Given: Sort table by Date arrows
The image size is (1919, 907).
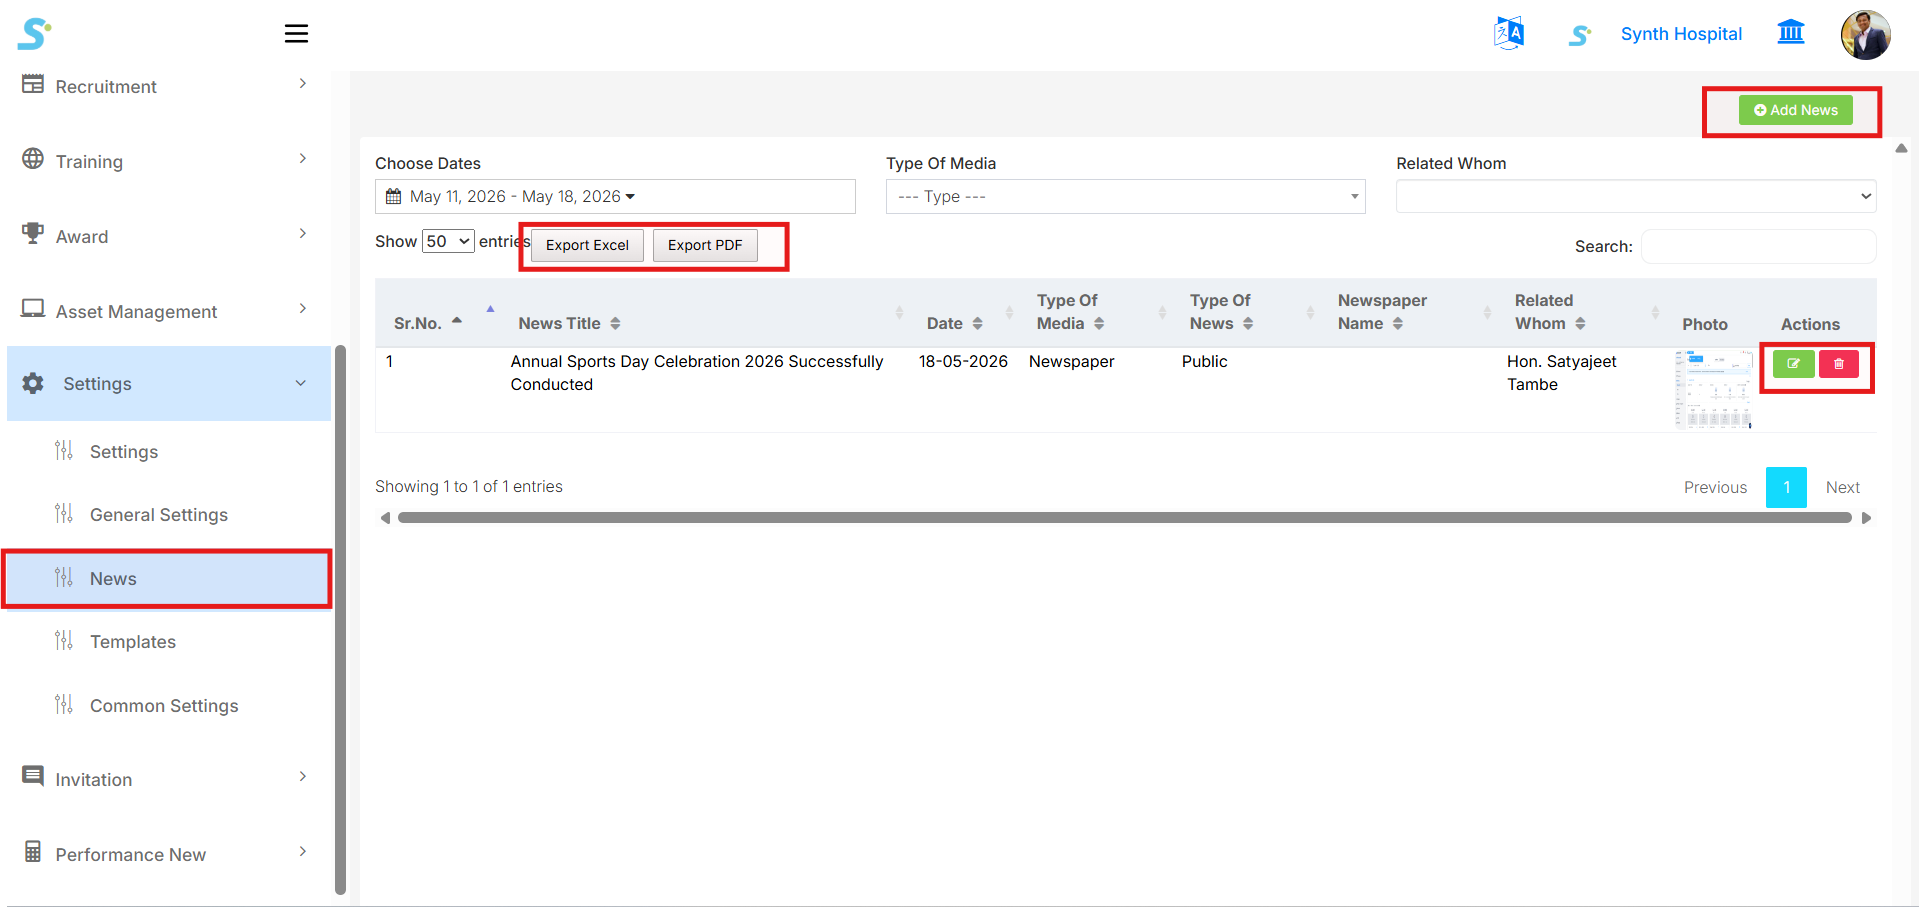Looking at the screenshot, I should pos(978,324).
